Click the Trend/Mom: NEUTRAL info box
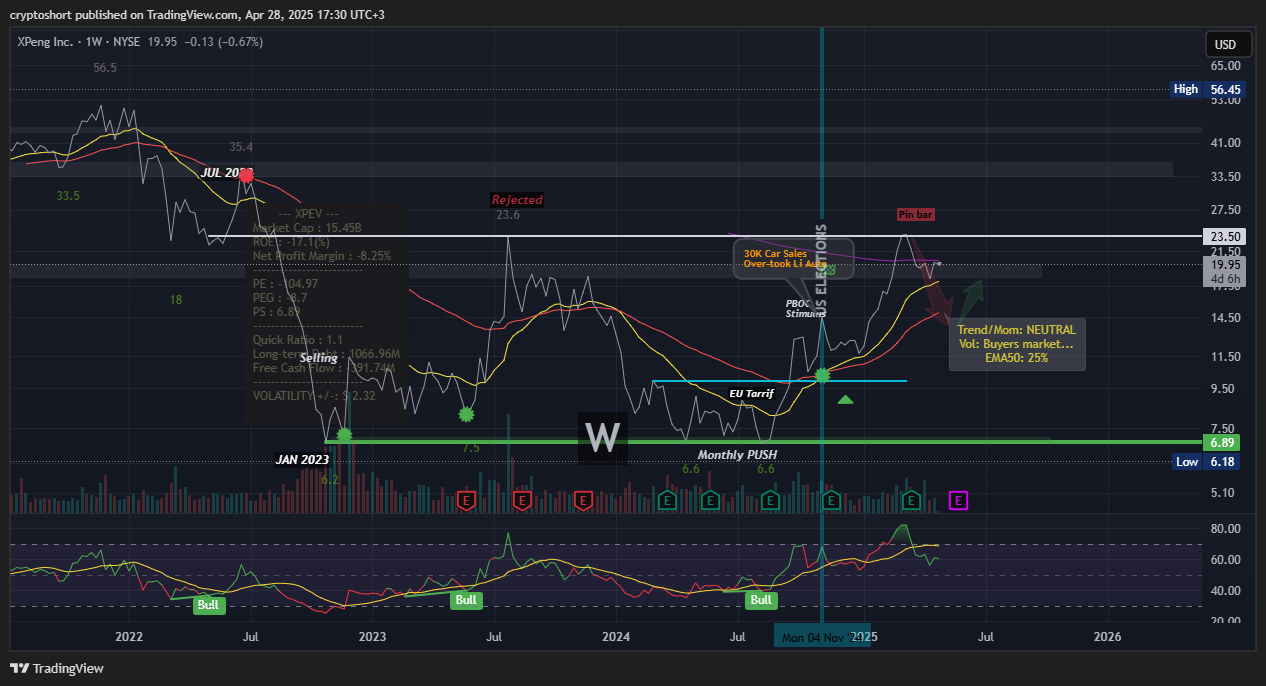The image size is (1266, 686). [x=1016, y=344]
